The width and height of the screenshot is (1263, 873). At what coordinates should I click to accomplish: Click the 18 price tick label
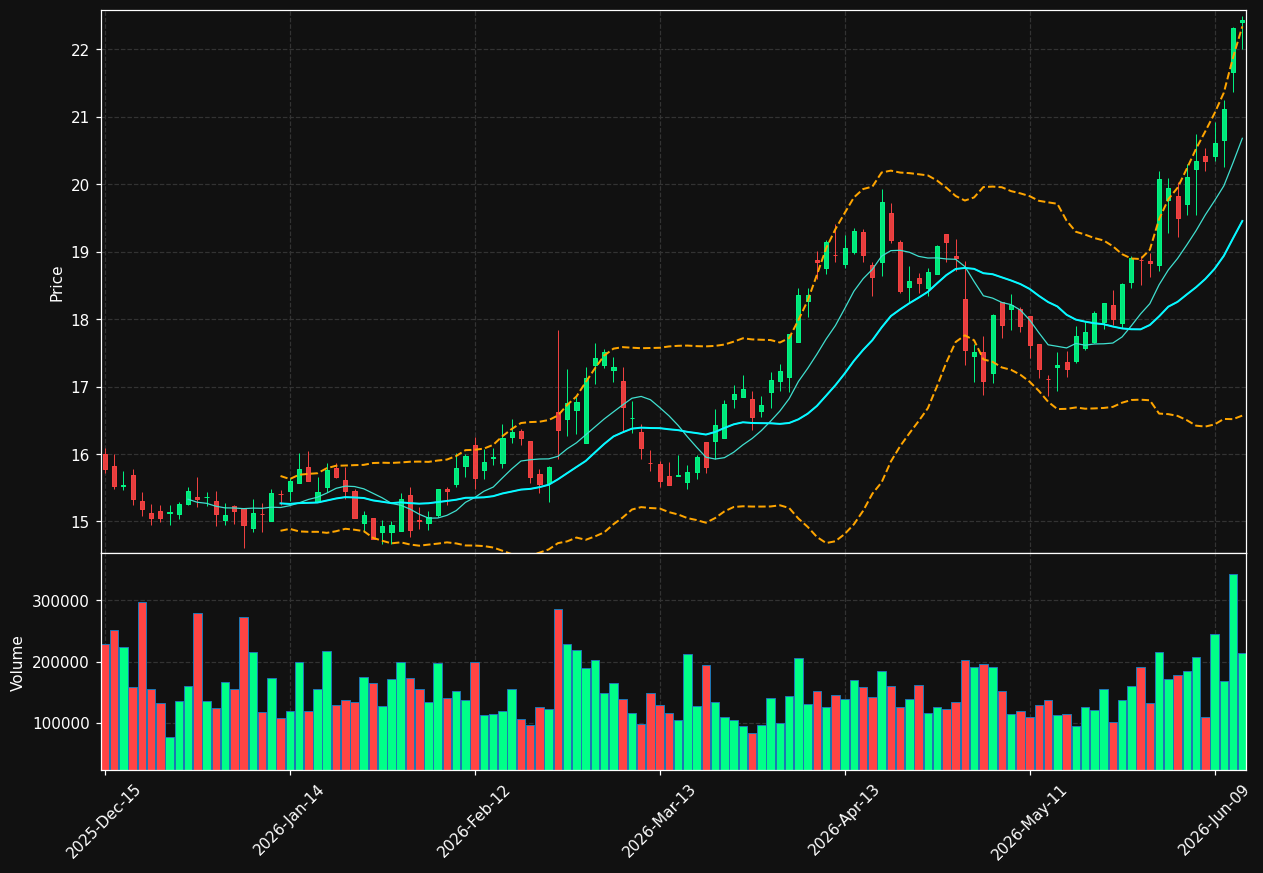(x=80, y=320)
